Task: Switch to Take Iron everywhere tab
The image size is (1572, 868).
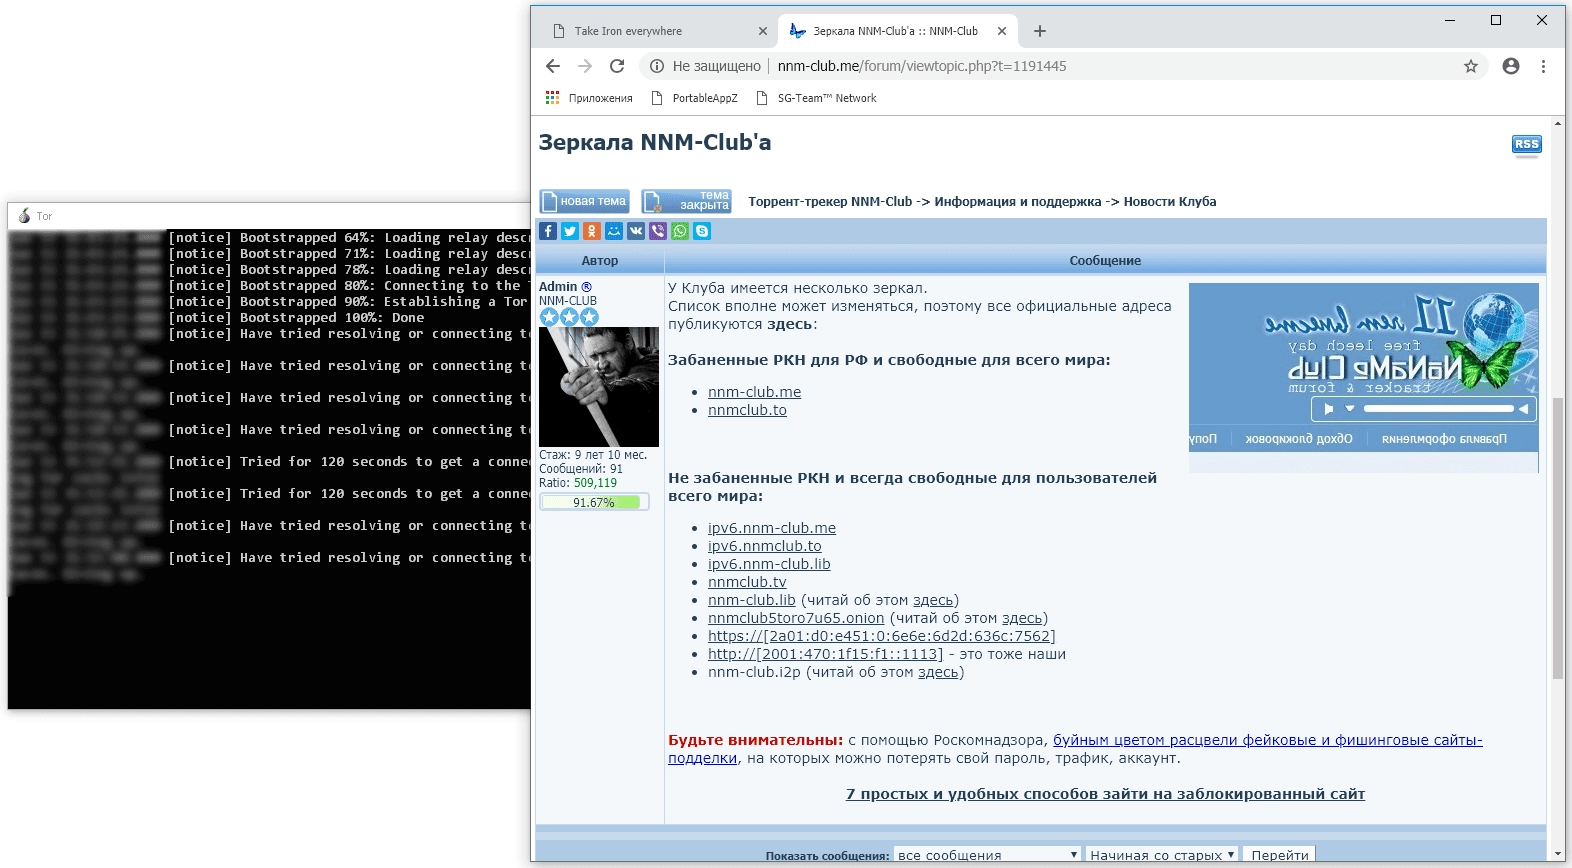Action: (x=660, y=31)
